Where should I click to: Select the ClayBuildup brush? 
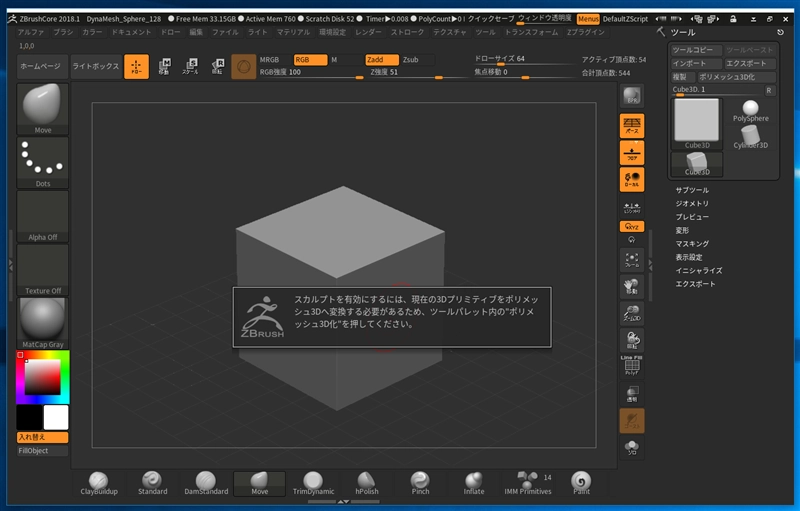click(x=99, y=483)
